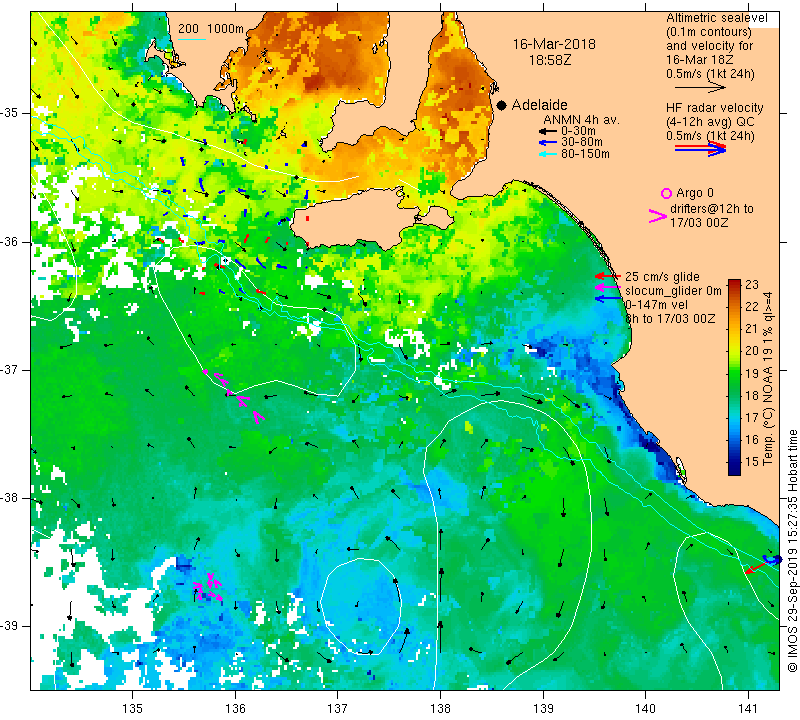Click the IMOS copyright timestamp text
Image resolution: width=800 pixels, height=720 pixels.
792,550
